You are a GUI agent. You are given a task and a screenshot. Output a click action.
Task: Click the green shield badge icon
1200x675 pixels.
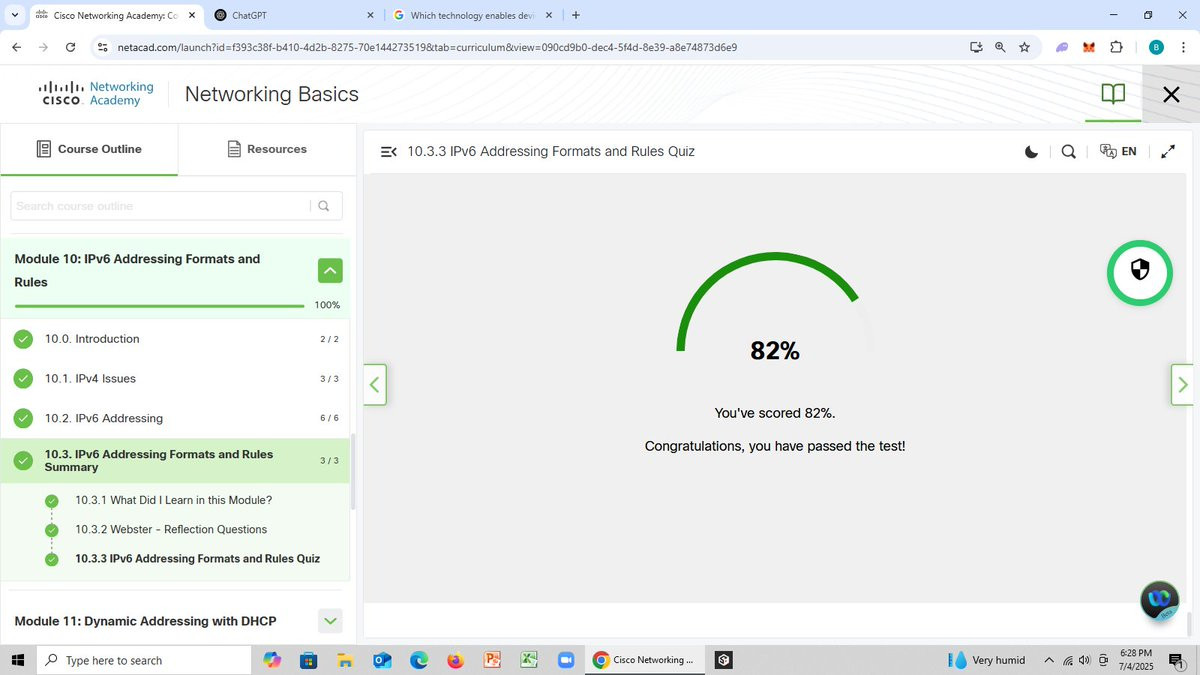[1139, 272]
